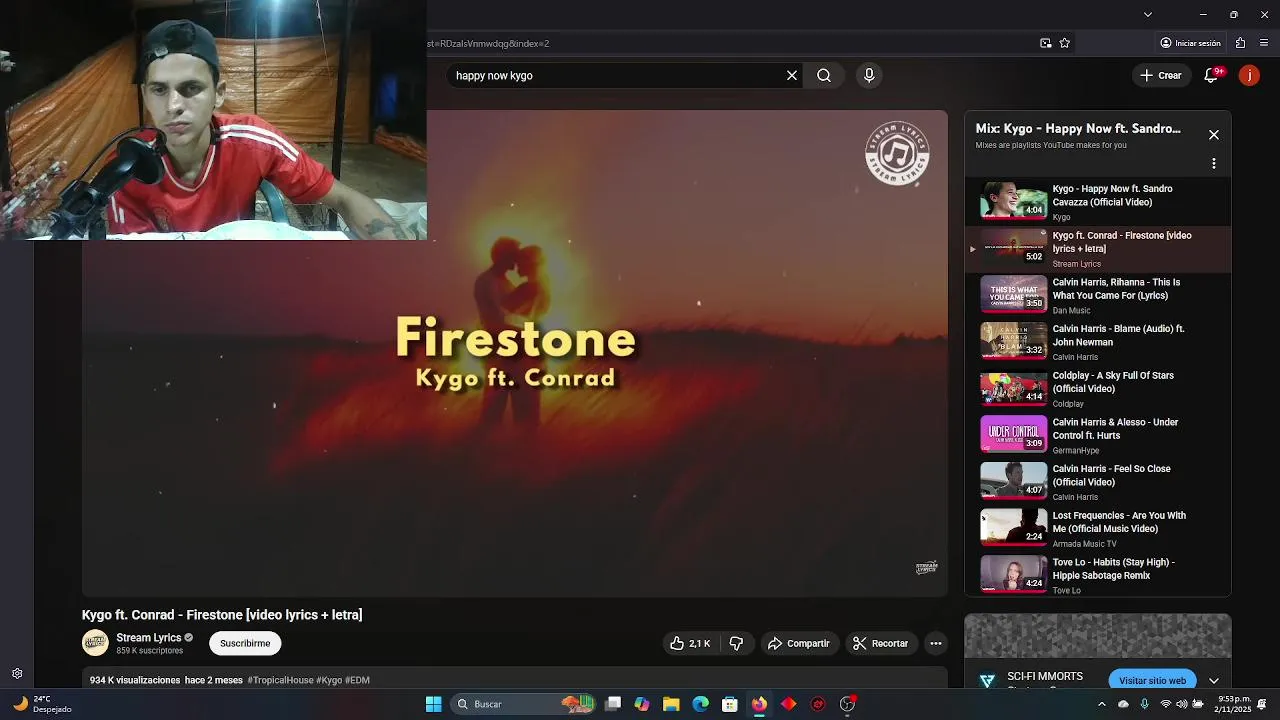Click Iniciar sesión in Firefox toolbar

click(x=1190, y=43)
